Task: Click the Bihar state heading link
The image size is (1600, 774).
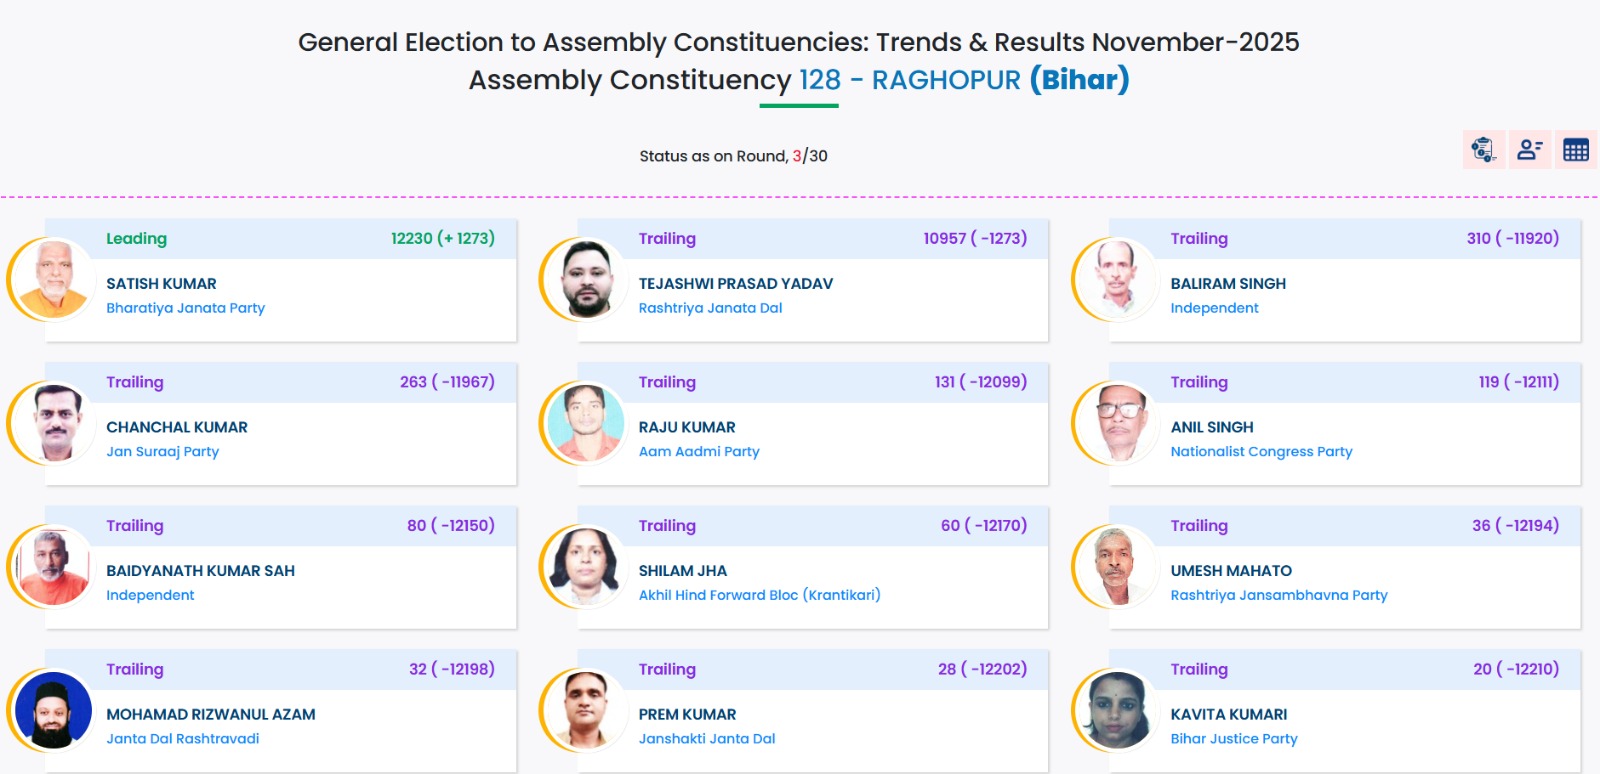Action: coord(1079,79)
